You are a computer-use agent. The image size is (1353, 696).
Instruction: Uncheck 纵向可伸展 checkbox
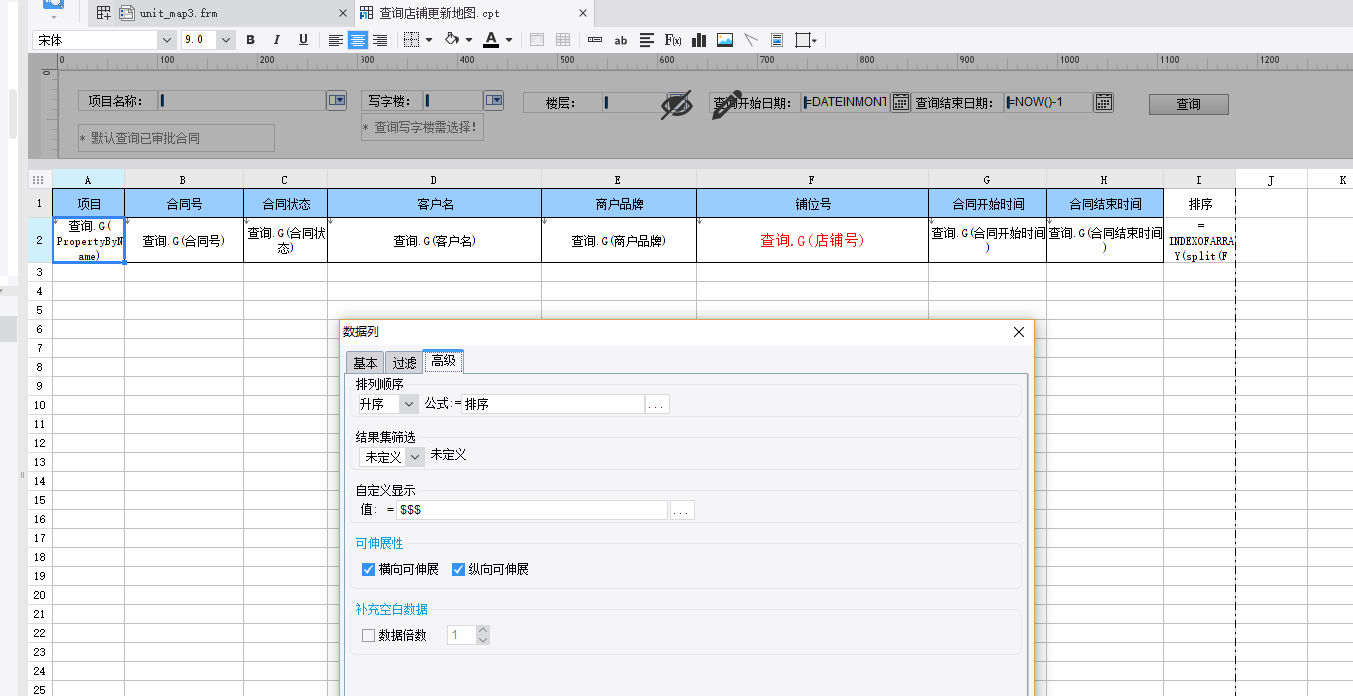(x=458, y=570)
